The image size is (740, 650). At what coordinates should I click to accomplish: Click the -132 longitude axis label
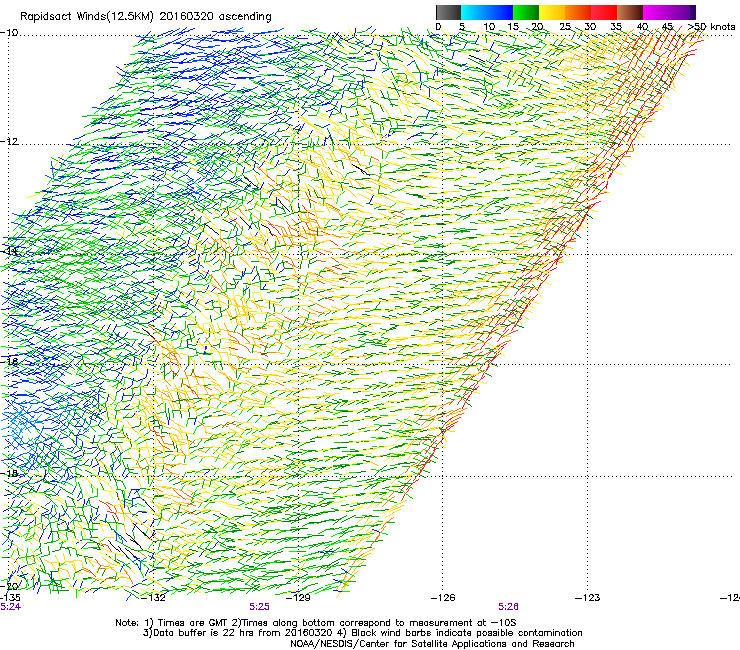(x=154, y=598)
